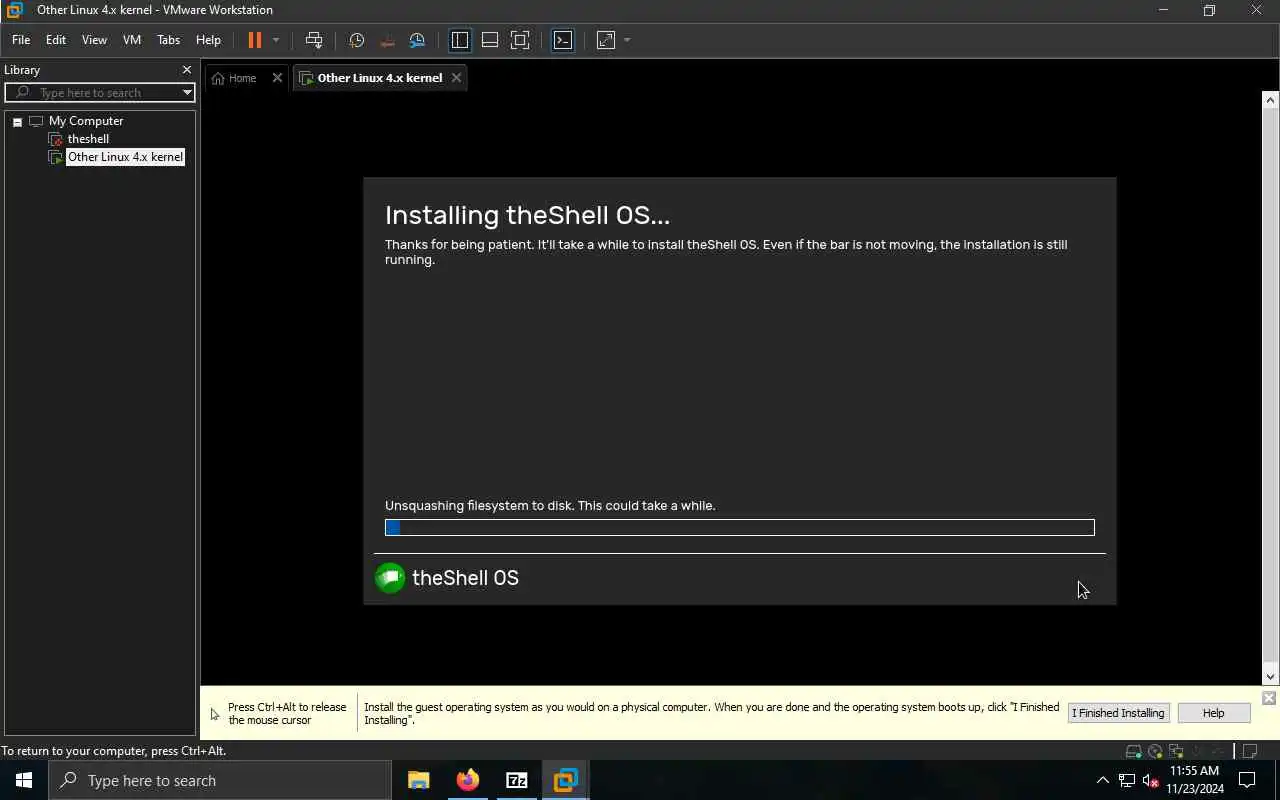Take a snapshot of this virtual machine

click(x=357, y=40)
